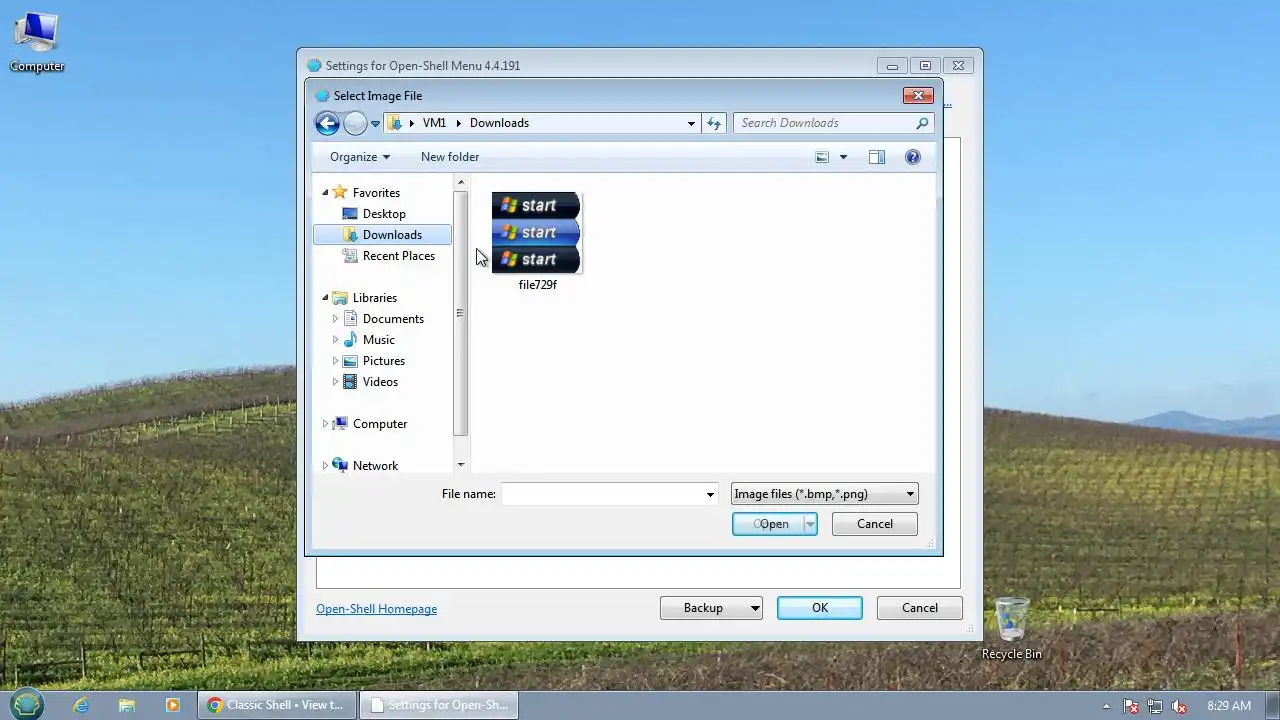Viewport: 1280px width, 720px height.
Task: Select the Music library
Action: click(378, 340)
